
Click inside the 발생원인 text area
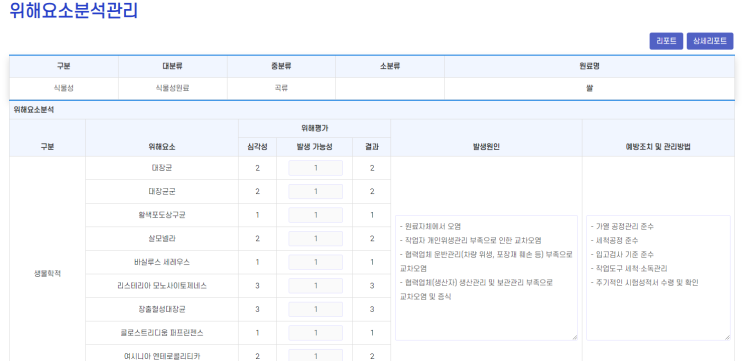486,278
